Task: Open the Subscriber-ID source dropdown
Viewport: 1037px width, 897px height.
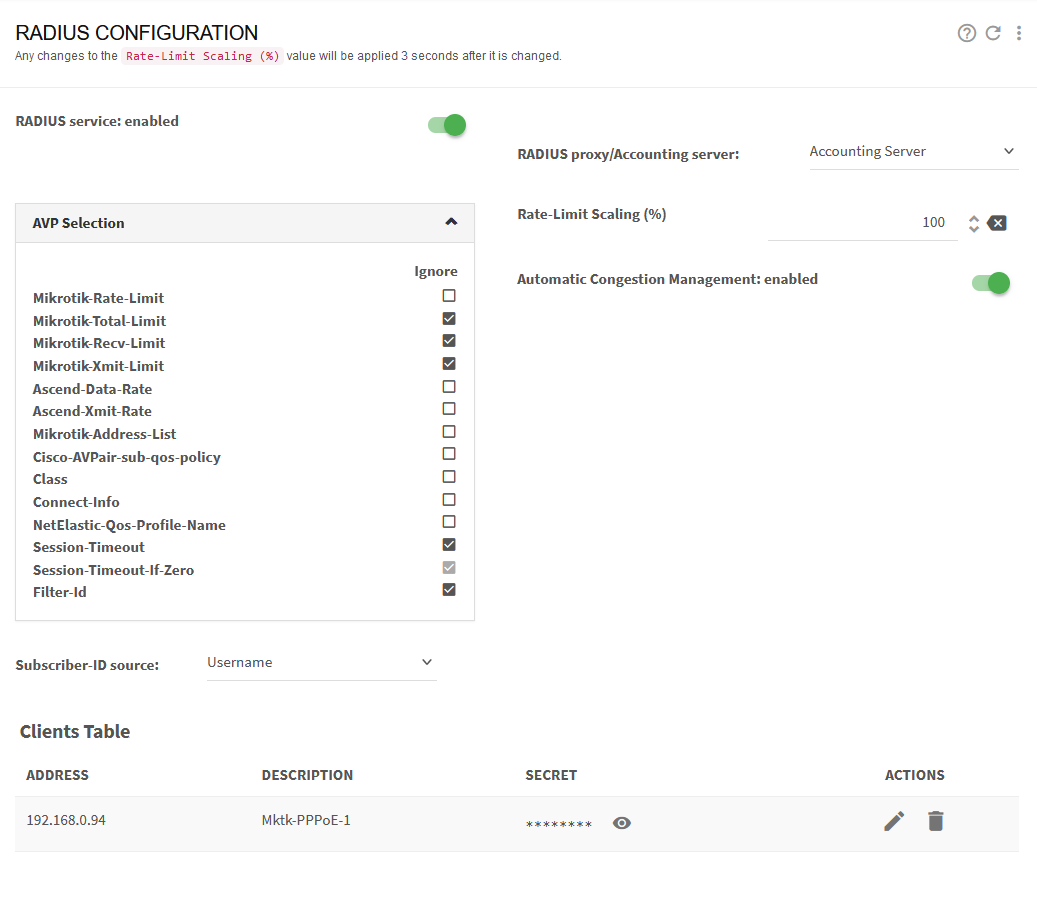Action: [x=320, y=662]
